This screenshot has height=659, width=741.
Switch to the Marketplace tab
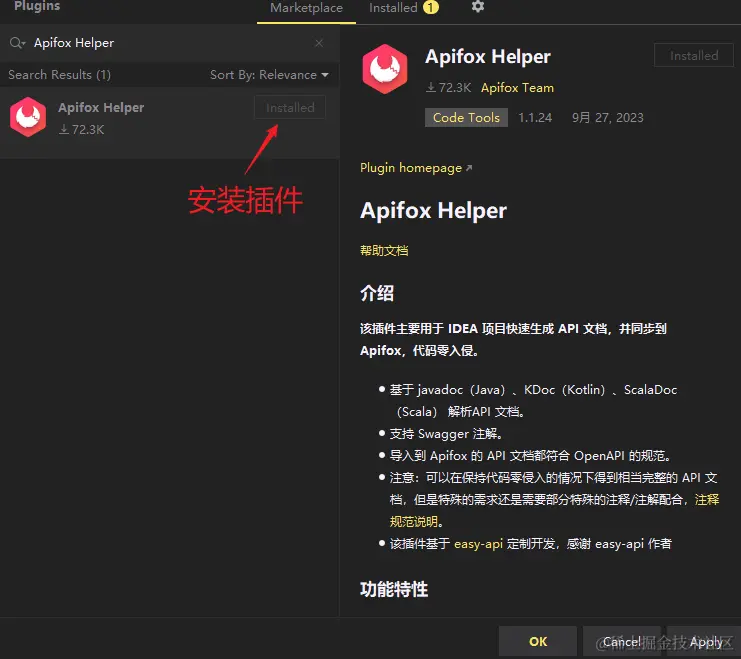[306, 8]
